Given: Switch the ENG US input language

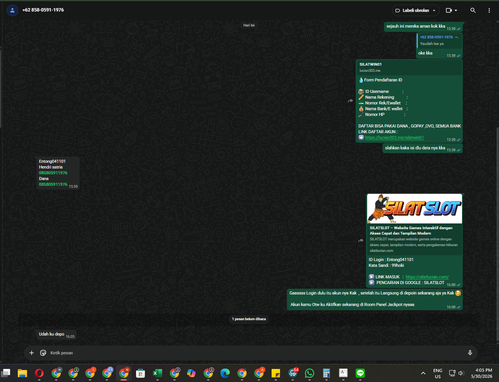Looking at the screenshot, I should tap(438, 373).
